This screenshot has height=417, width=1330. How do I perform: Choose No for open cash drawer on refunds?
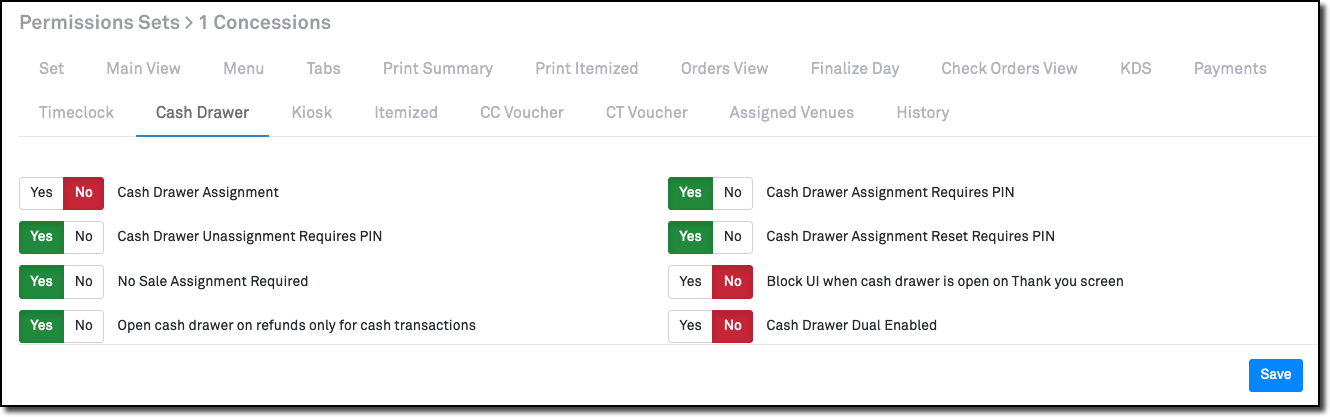pyautogui.click(x=84, y=325)
